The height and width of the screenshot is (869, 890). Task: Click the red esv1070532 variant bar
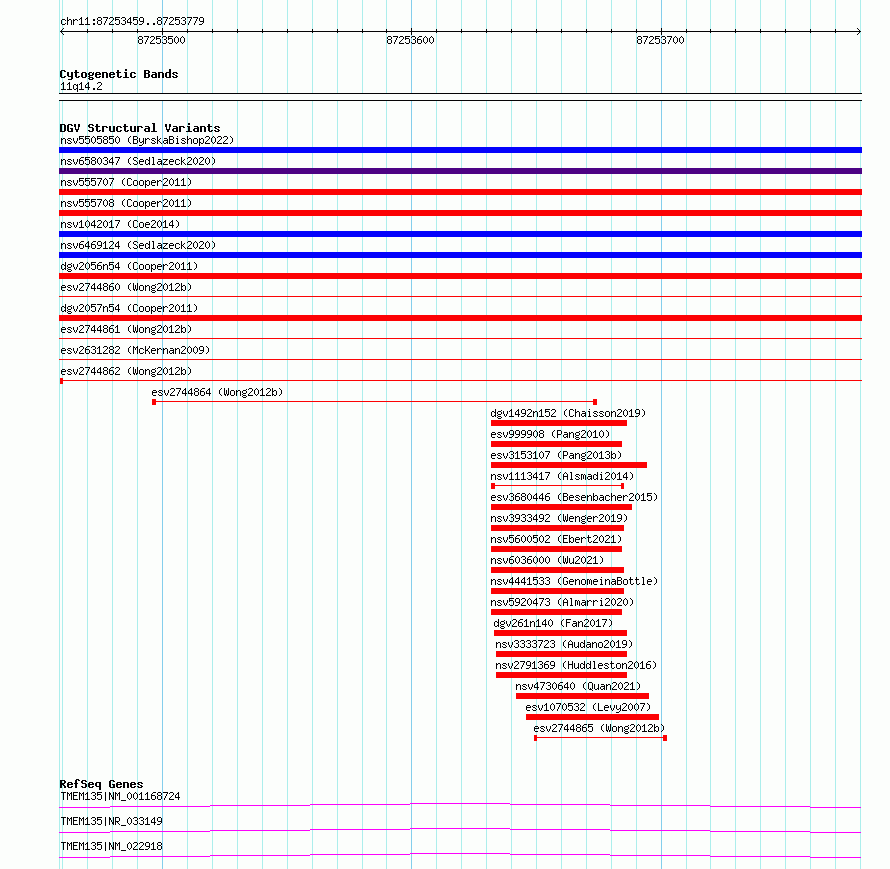[593, 717]
